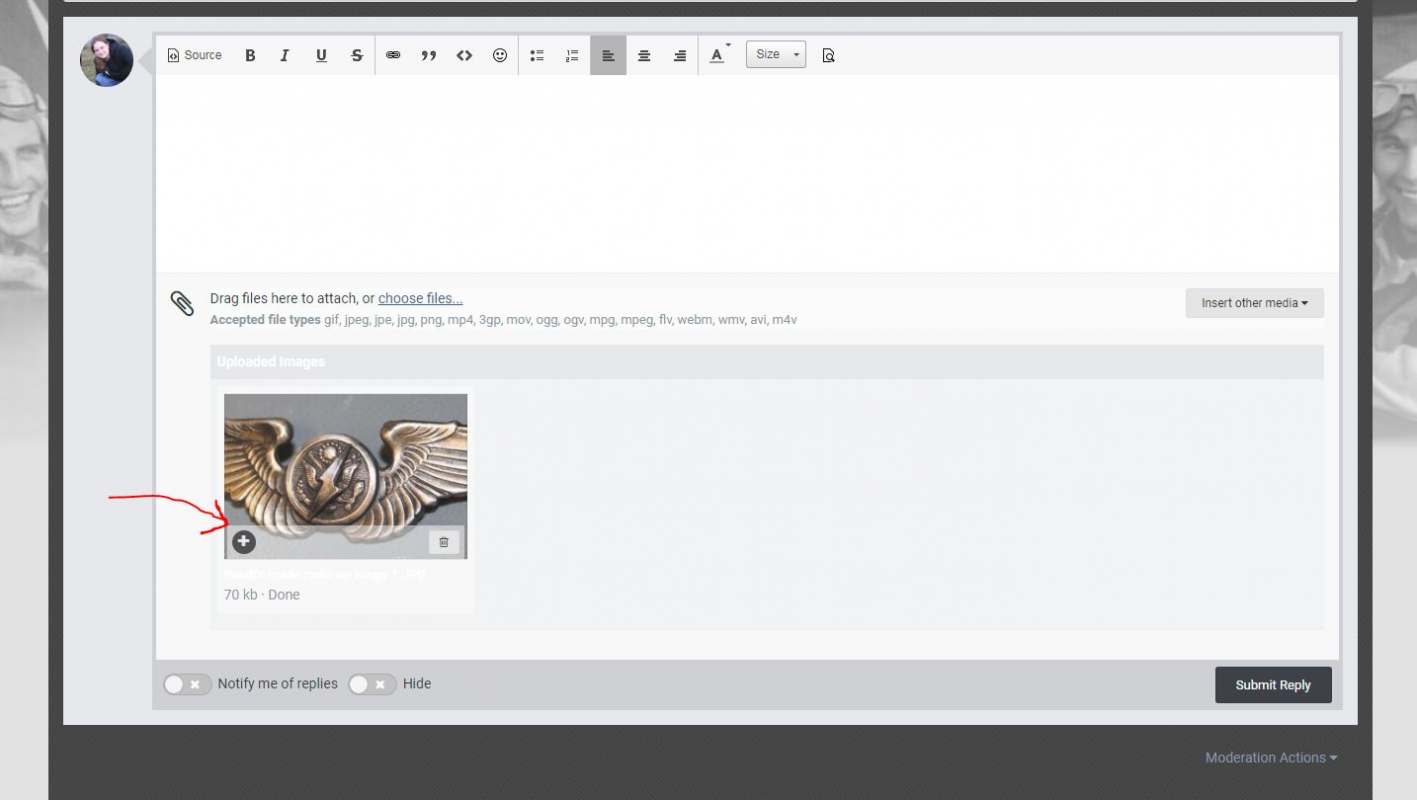The image size is (1417, 800).
Task: Insert a code block
Action: point(463,55)
